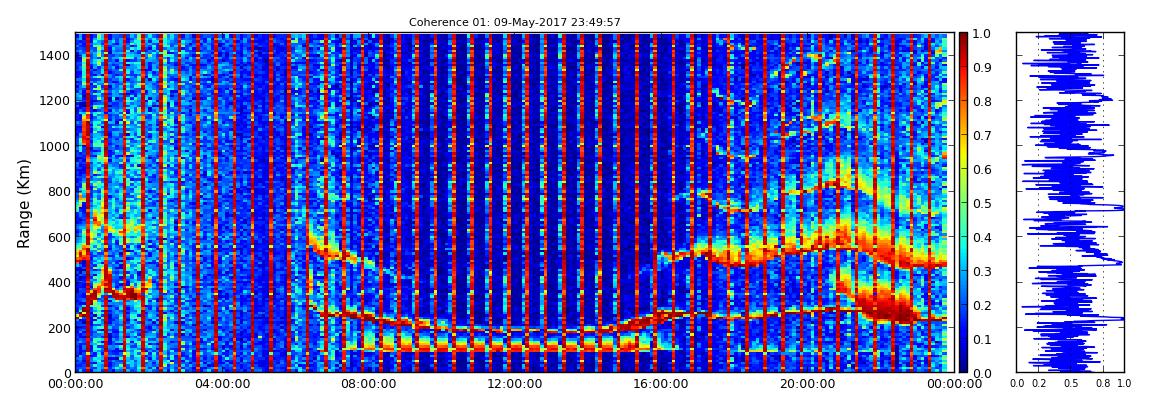Click the 800 range tick label
This screenshot has width=1150, height=407.
pos(59,191)
